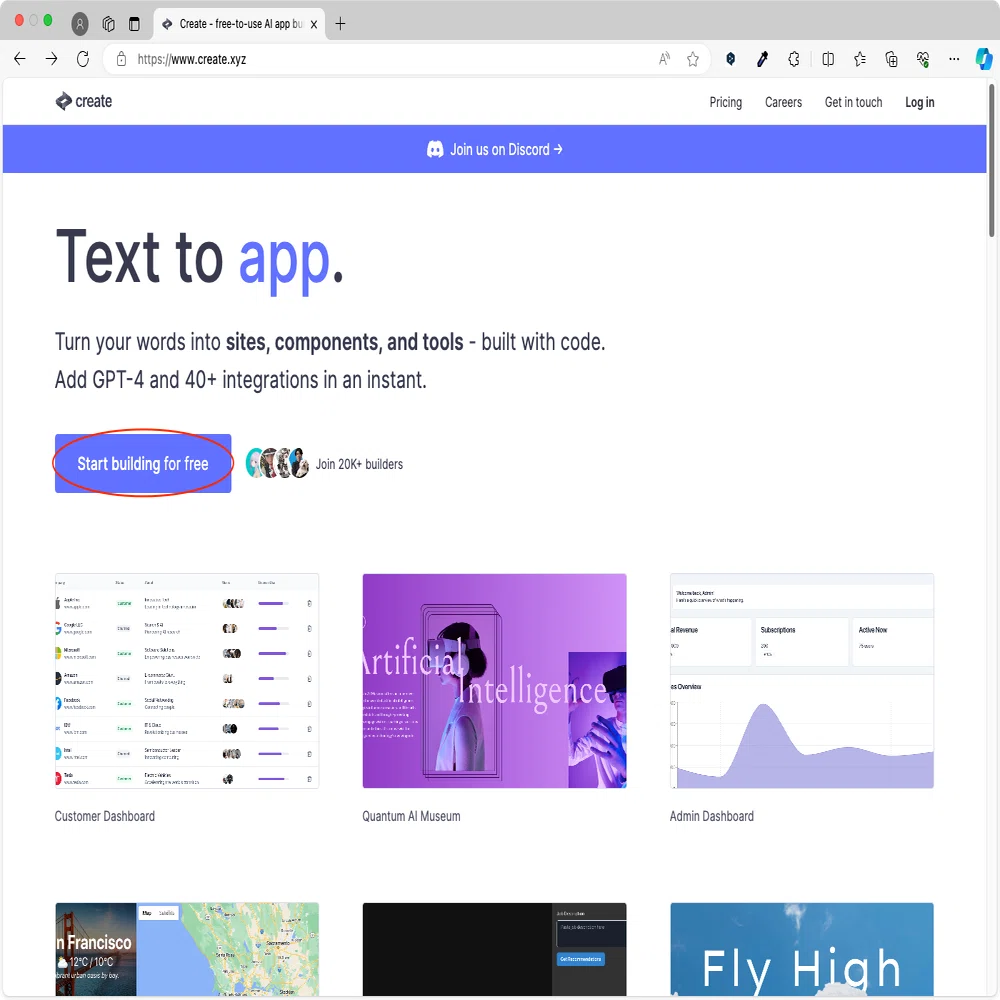Open the Quantum AI Museum thumbnail
The image size is (1000, 1000).
pos(494,681)
